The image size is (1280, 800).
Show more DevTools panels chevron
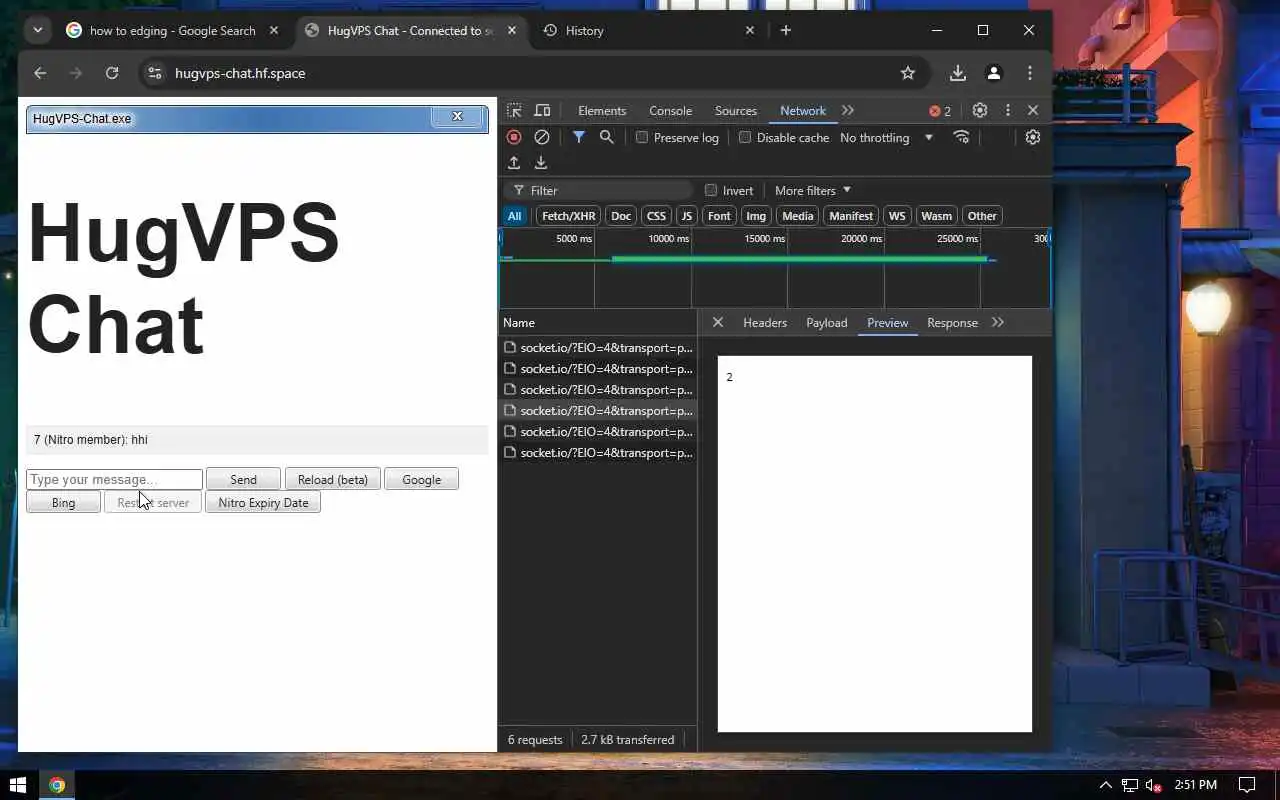(x=848, y=111)
